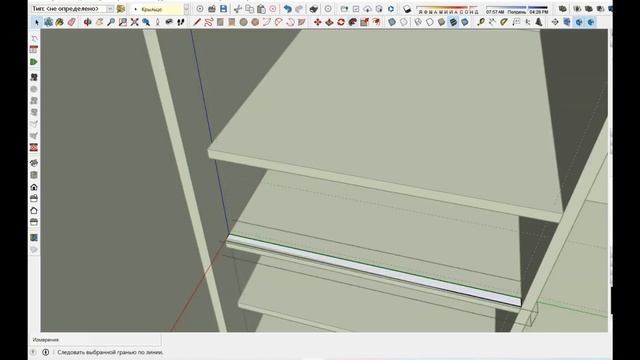Click the green play icon in sidebar

coord(34,62)
